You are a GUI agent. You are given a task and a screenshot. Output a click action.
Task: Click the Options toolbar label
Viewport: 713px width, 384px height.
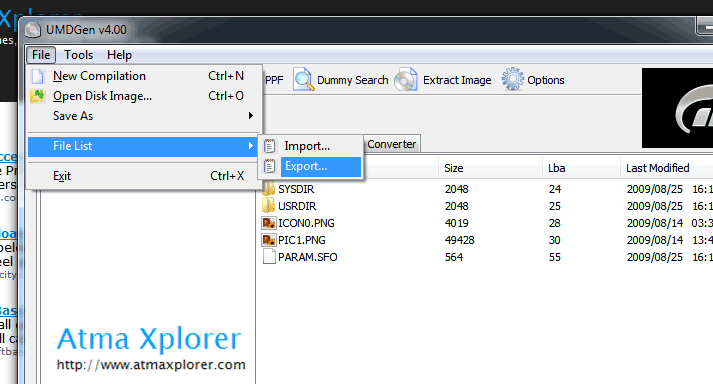546,80
